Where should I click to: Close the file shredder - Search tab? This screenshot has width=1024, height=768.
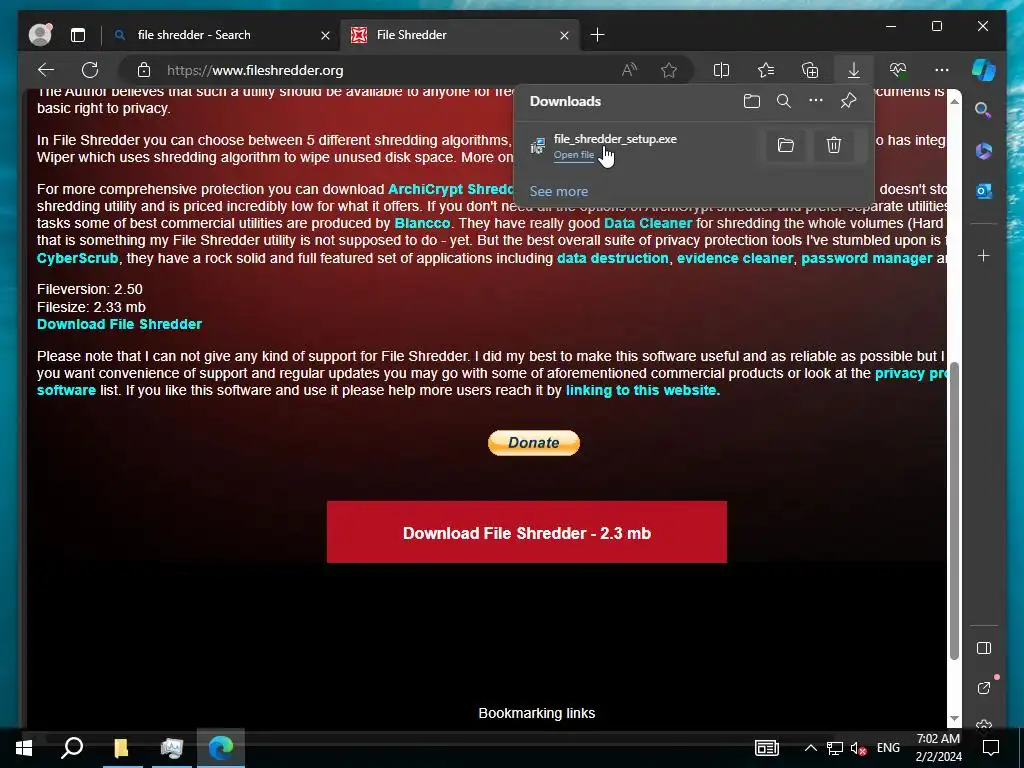tap(325, 35)
